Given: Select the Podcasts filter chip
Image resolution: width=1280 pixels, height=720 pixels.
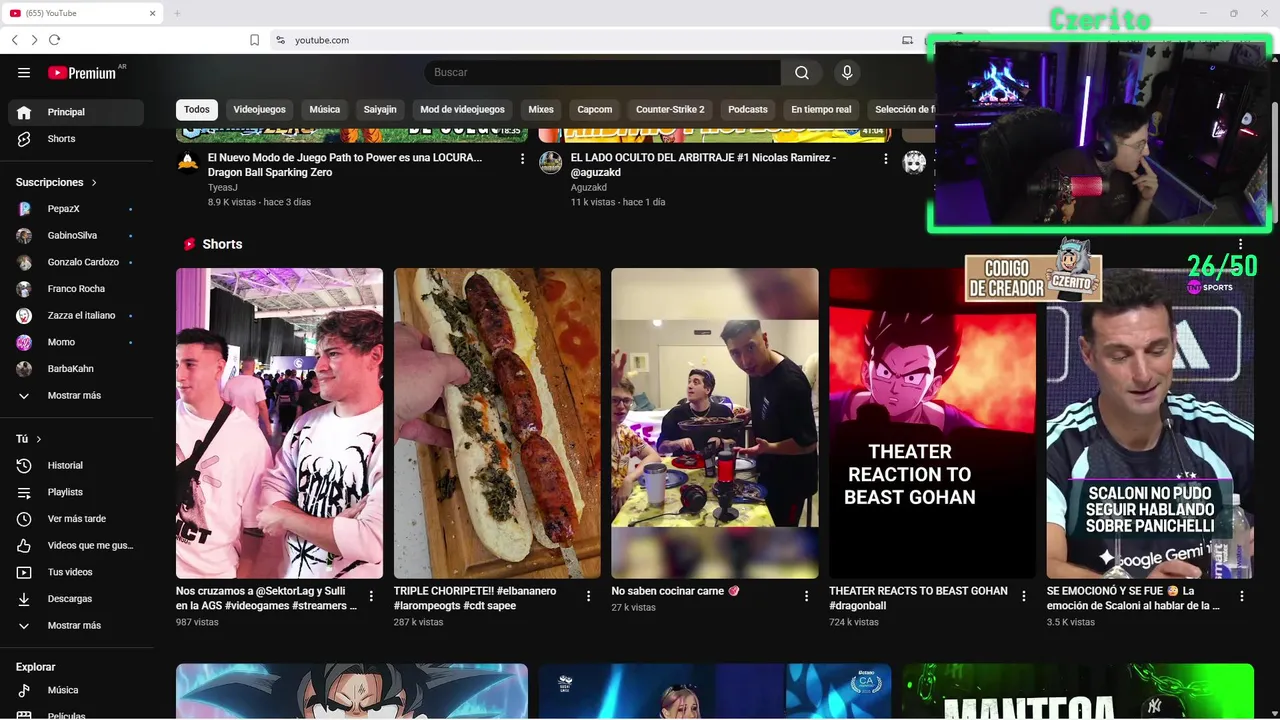Looking at the screenshot, I should pos(748,110).
